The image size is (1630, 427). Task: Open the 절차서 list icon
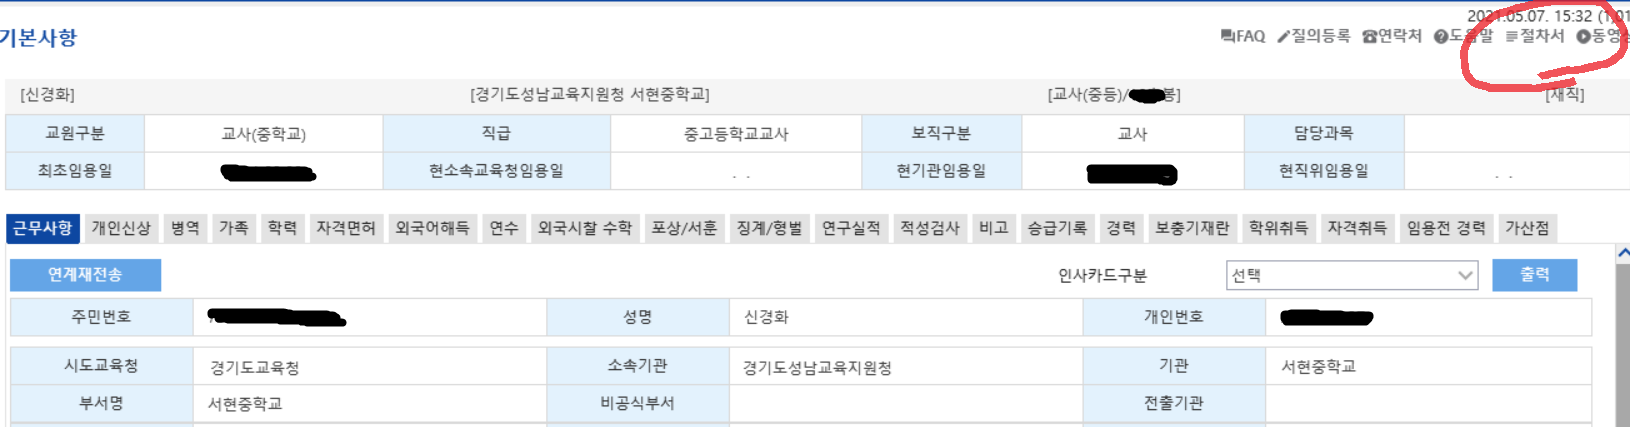click(1512, 36)
